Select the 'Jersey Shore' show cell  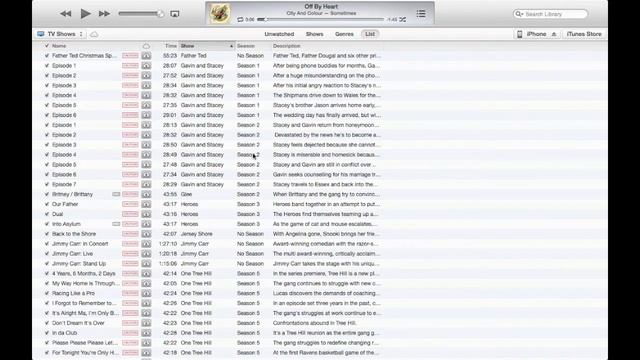[197, 234]
